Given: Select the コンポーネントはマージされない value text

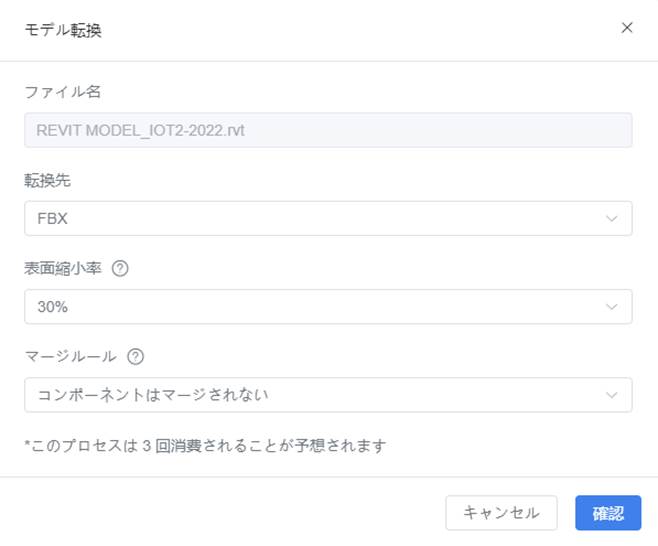Looking at the screenshot, I should [x=153, y=395].
